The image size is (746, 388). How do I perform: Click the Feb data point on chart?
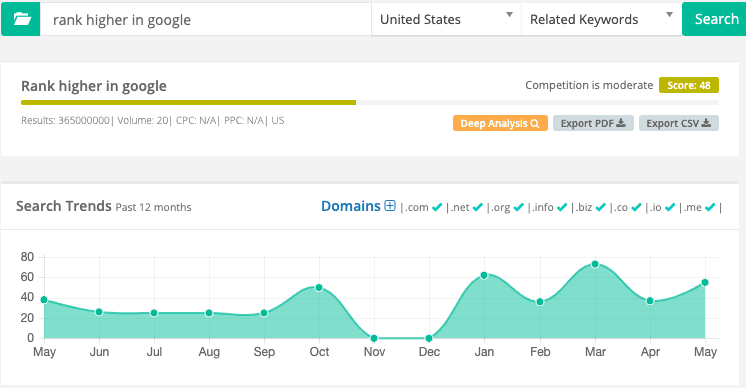pyautogui.click(x=540, y=302)
